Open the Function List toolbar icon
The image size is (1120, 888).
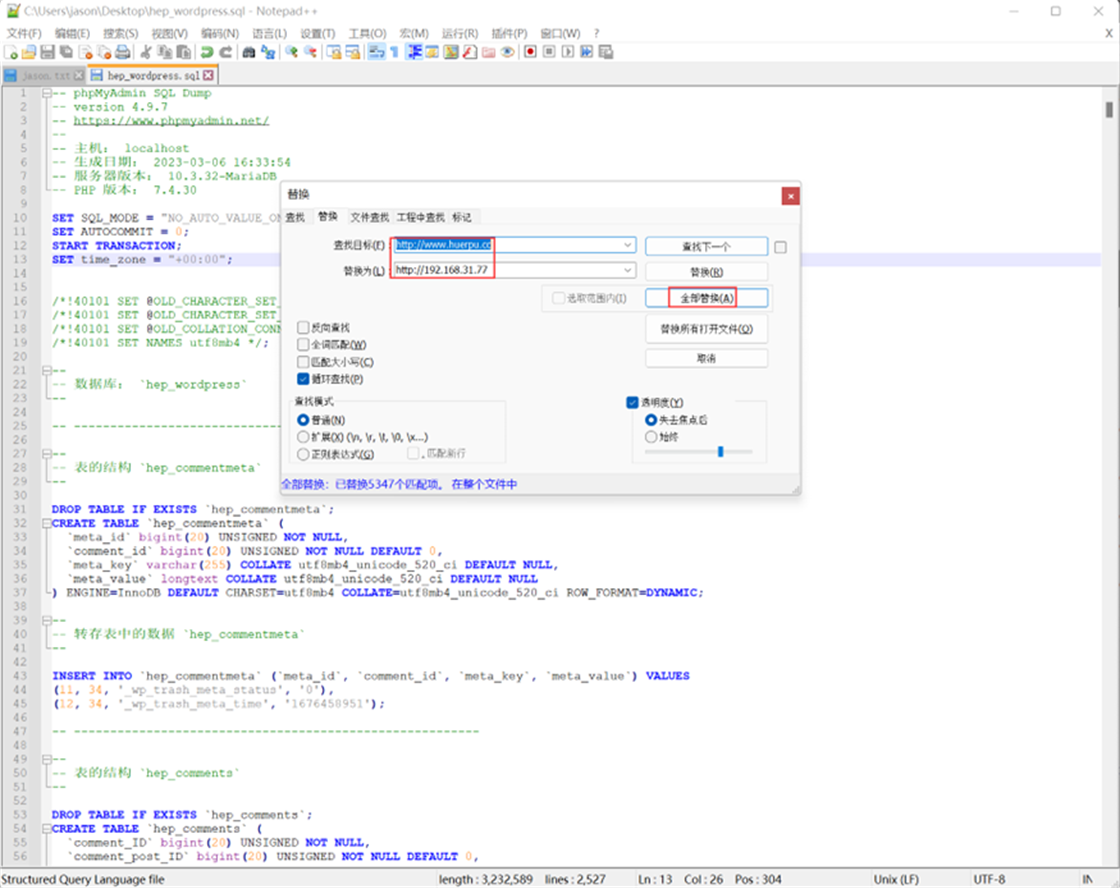click(470, 52)
